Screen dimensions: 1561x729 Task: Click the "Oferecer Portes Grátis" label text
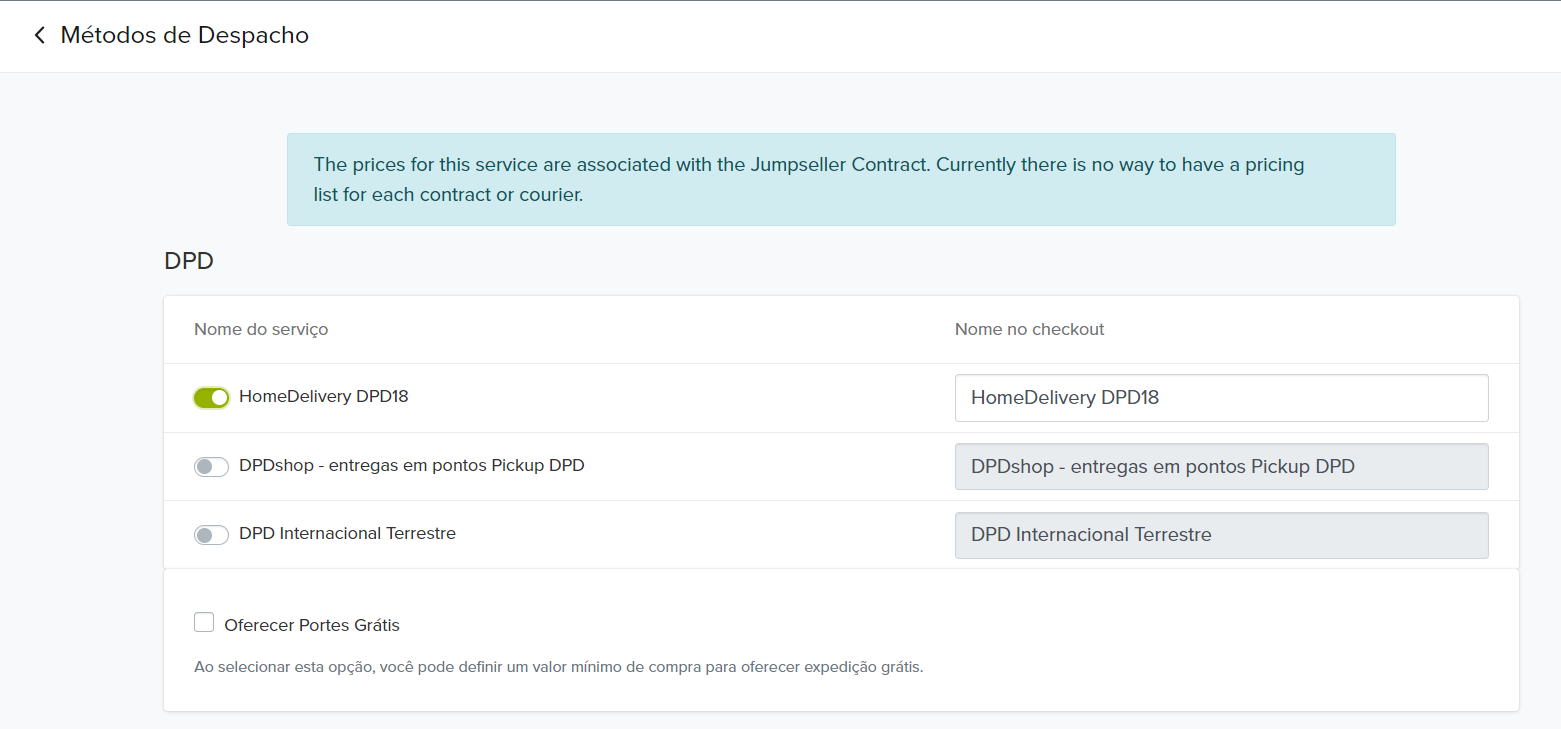click(312, 626)
